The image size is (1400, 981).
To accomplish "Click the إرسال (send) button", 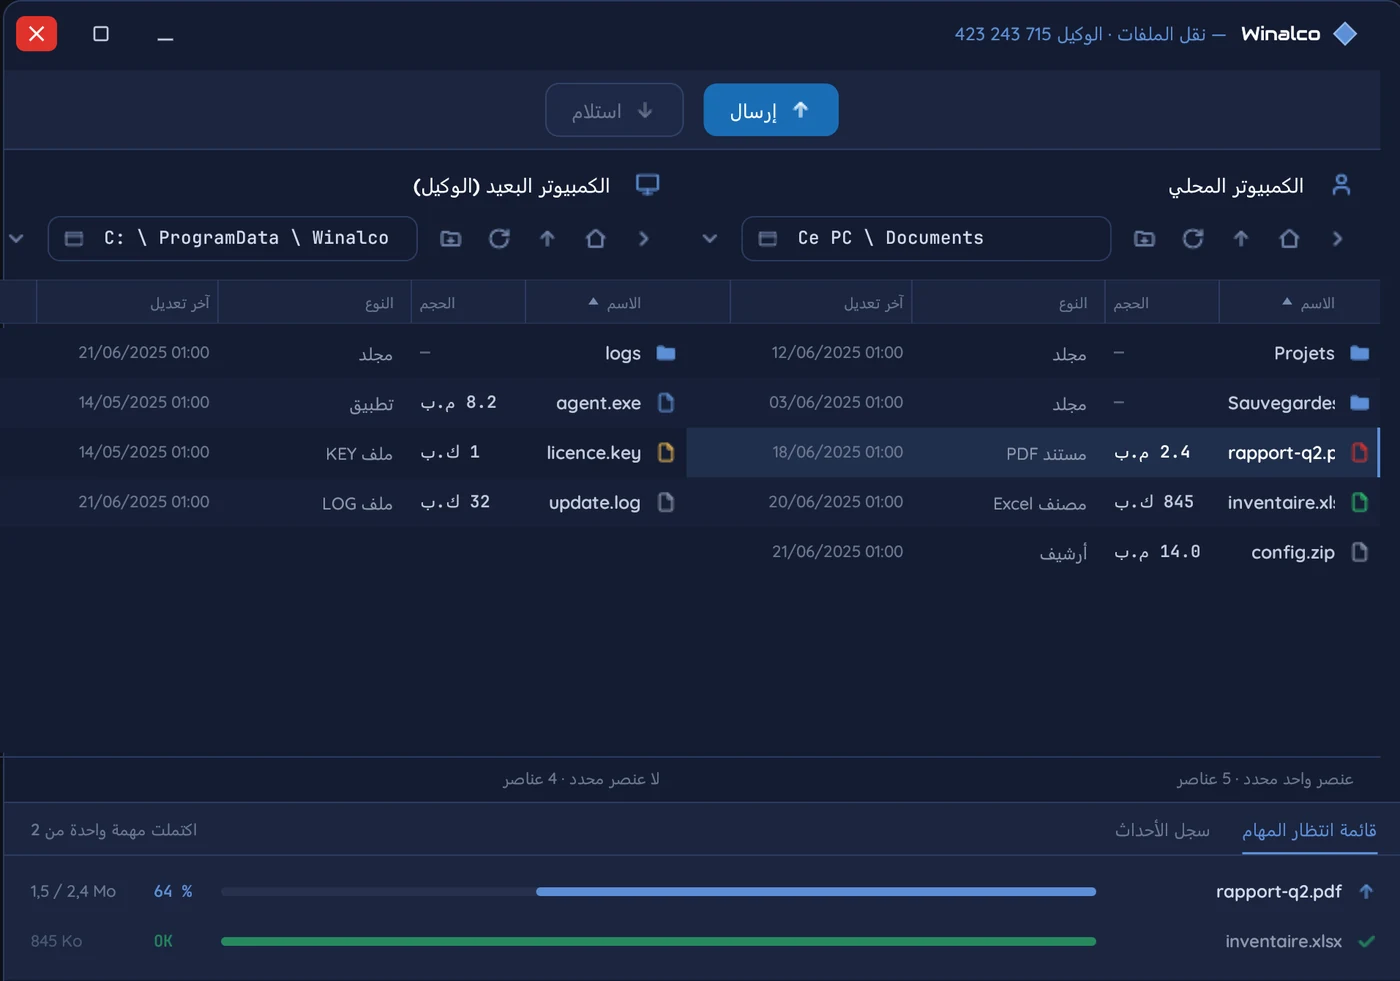I will point(770,110).
